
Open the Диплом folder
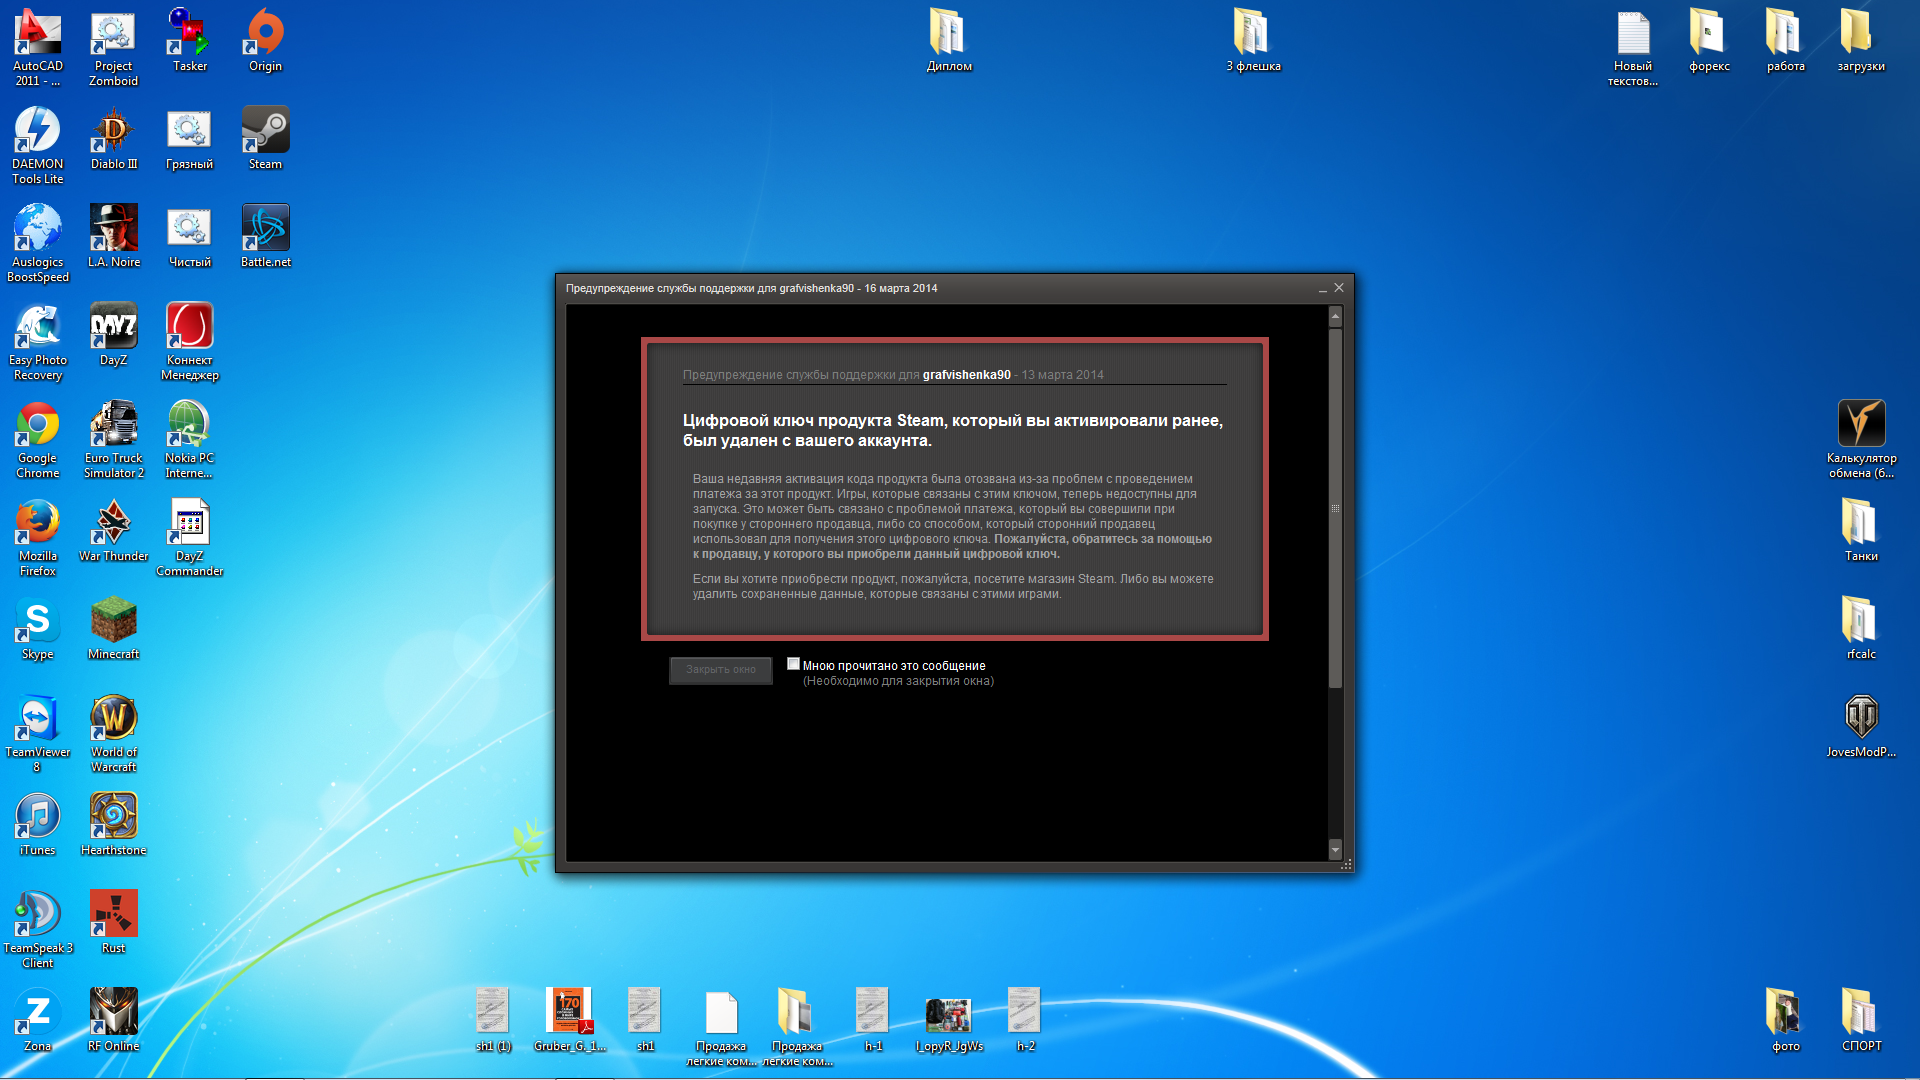click(949, 40)
